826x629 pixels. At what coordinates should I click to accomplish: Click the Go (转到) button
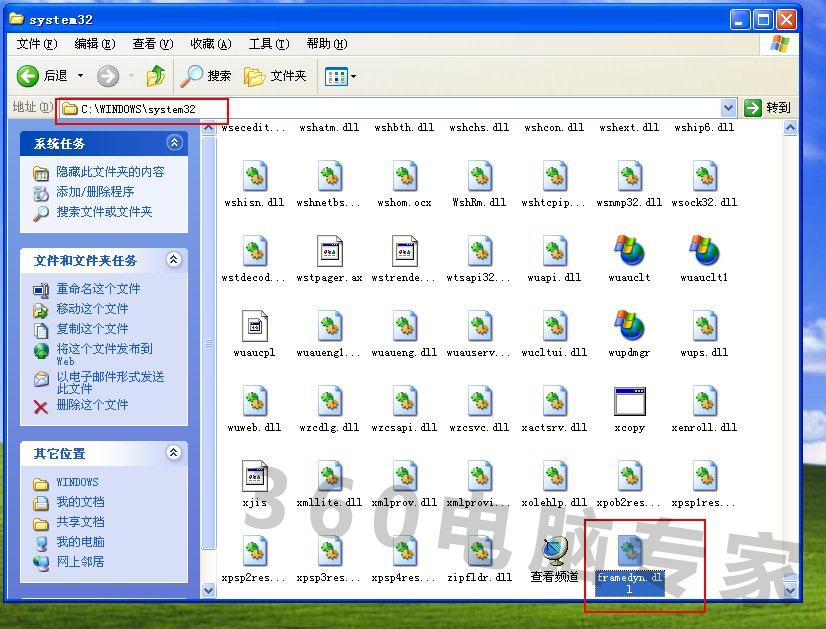pos(768,108)
